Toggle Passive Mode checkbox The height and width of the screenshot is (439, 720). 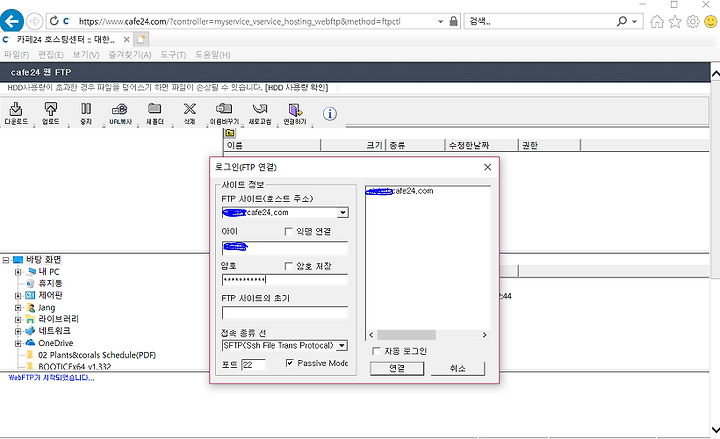click(x=289, y=363)
